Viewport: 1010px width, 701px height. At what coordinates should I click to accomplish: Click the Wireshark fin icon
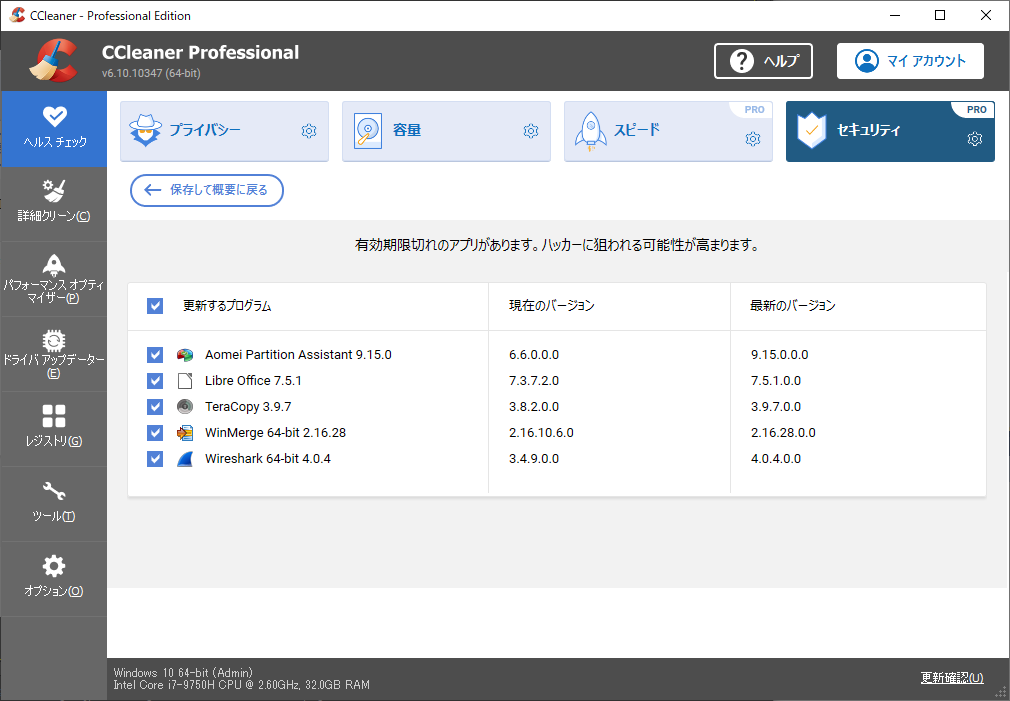(x=185, y=459)
